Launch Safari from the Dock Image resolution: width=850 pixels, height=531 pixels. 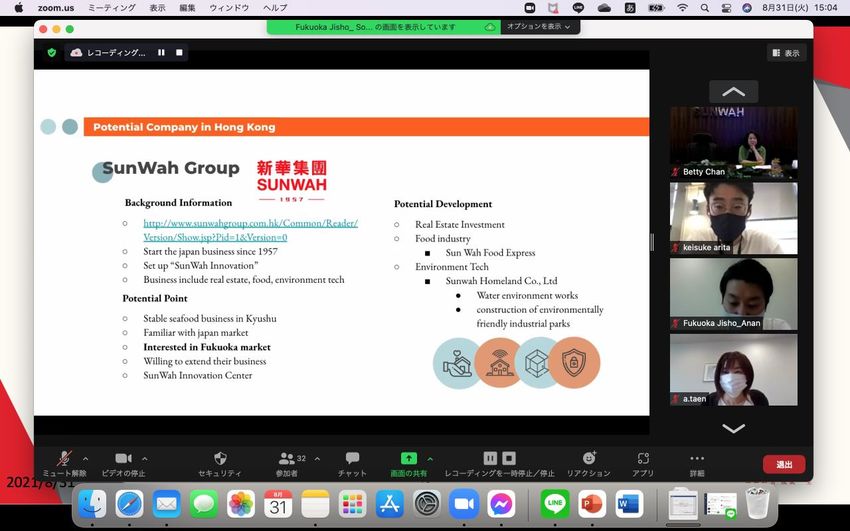(130, 504)
